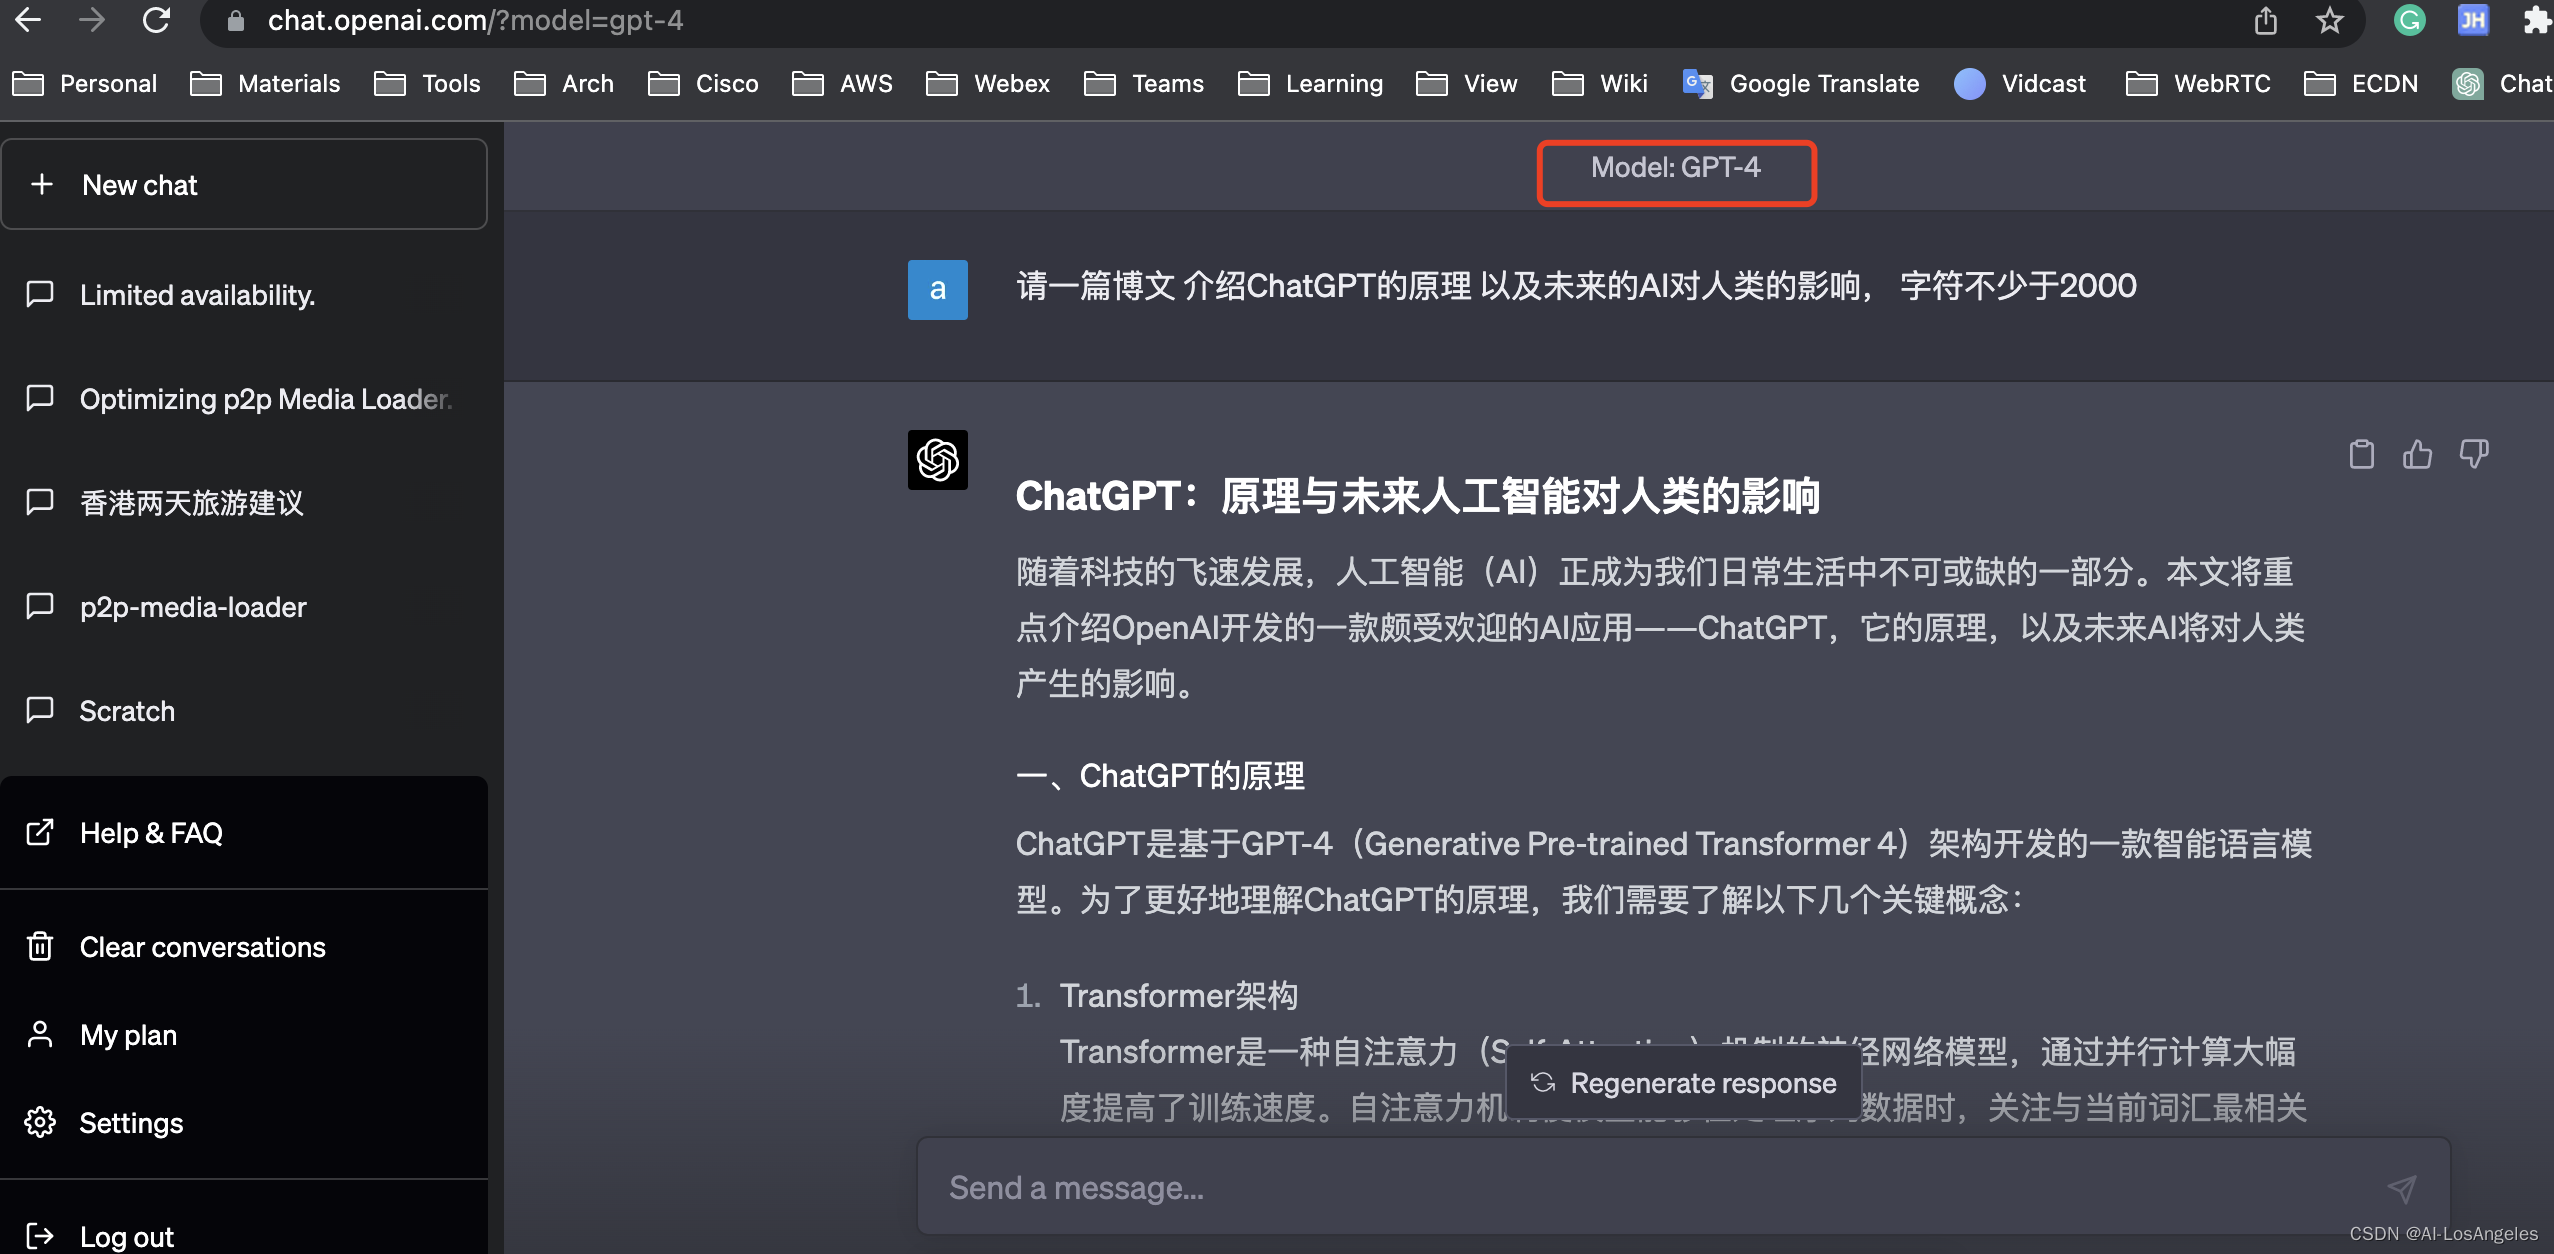Open the Cisco bookmarks folder
The height and width of the screenshot is (1254, 2554).
click(x=703, y=83)
